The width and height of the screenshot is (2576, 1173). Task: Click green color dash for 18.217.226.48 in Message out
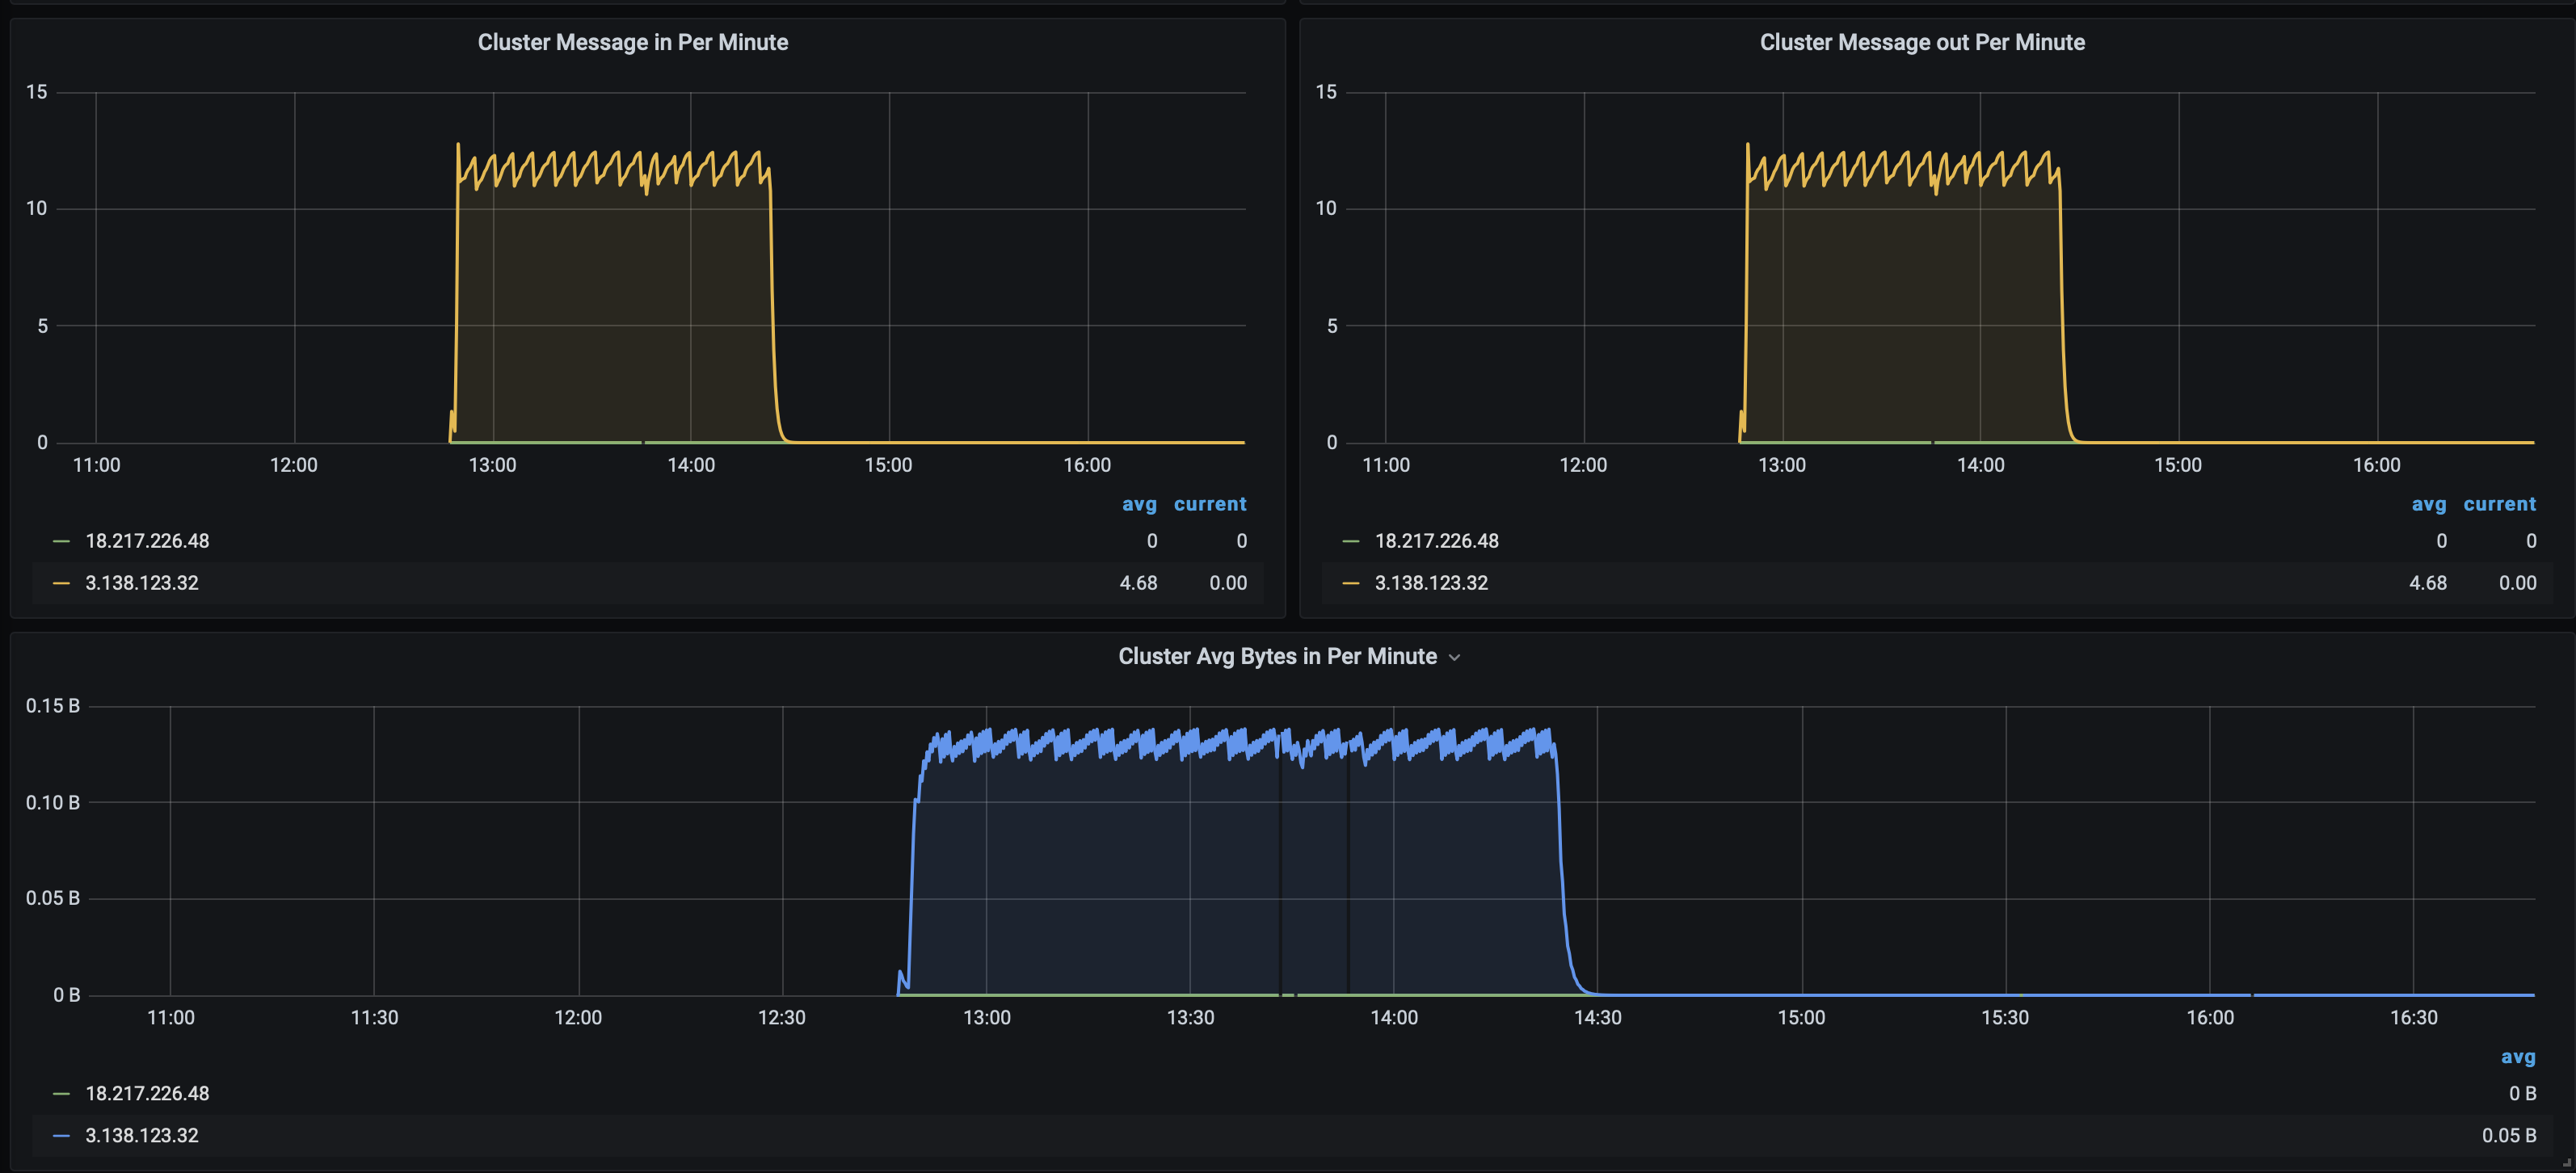pyautogui.click(x=1350, y=541)
